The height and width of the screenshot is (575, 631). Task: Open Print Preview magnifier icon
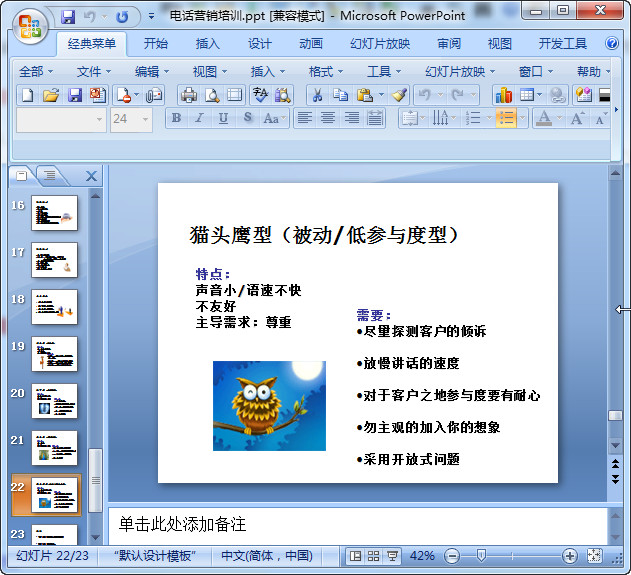212,95
